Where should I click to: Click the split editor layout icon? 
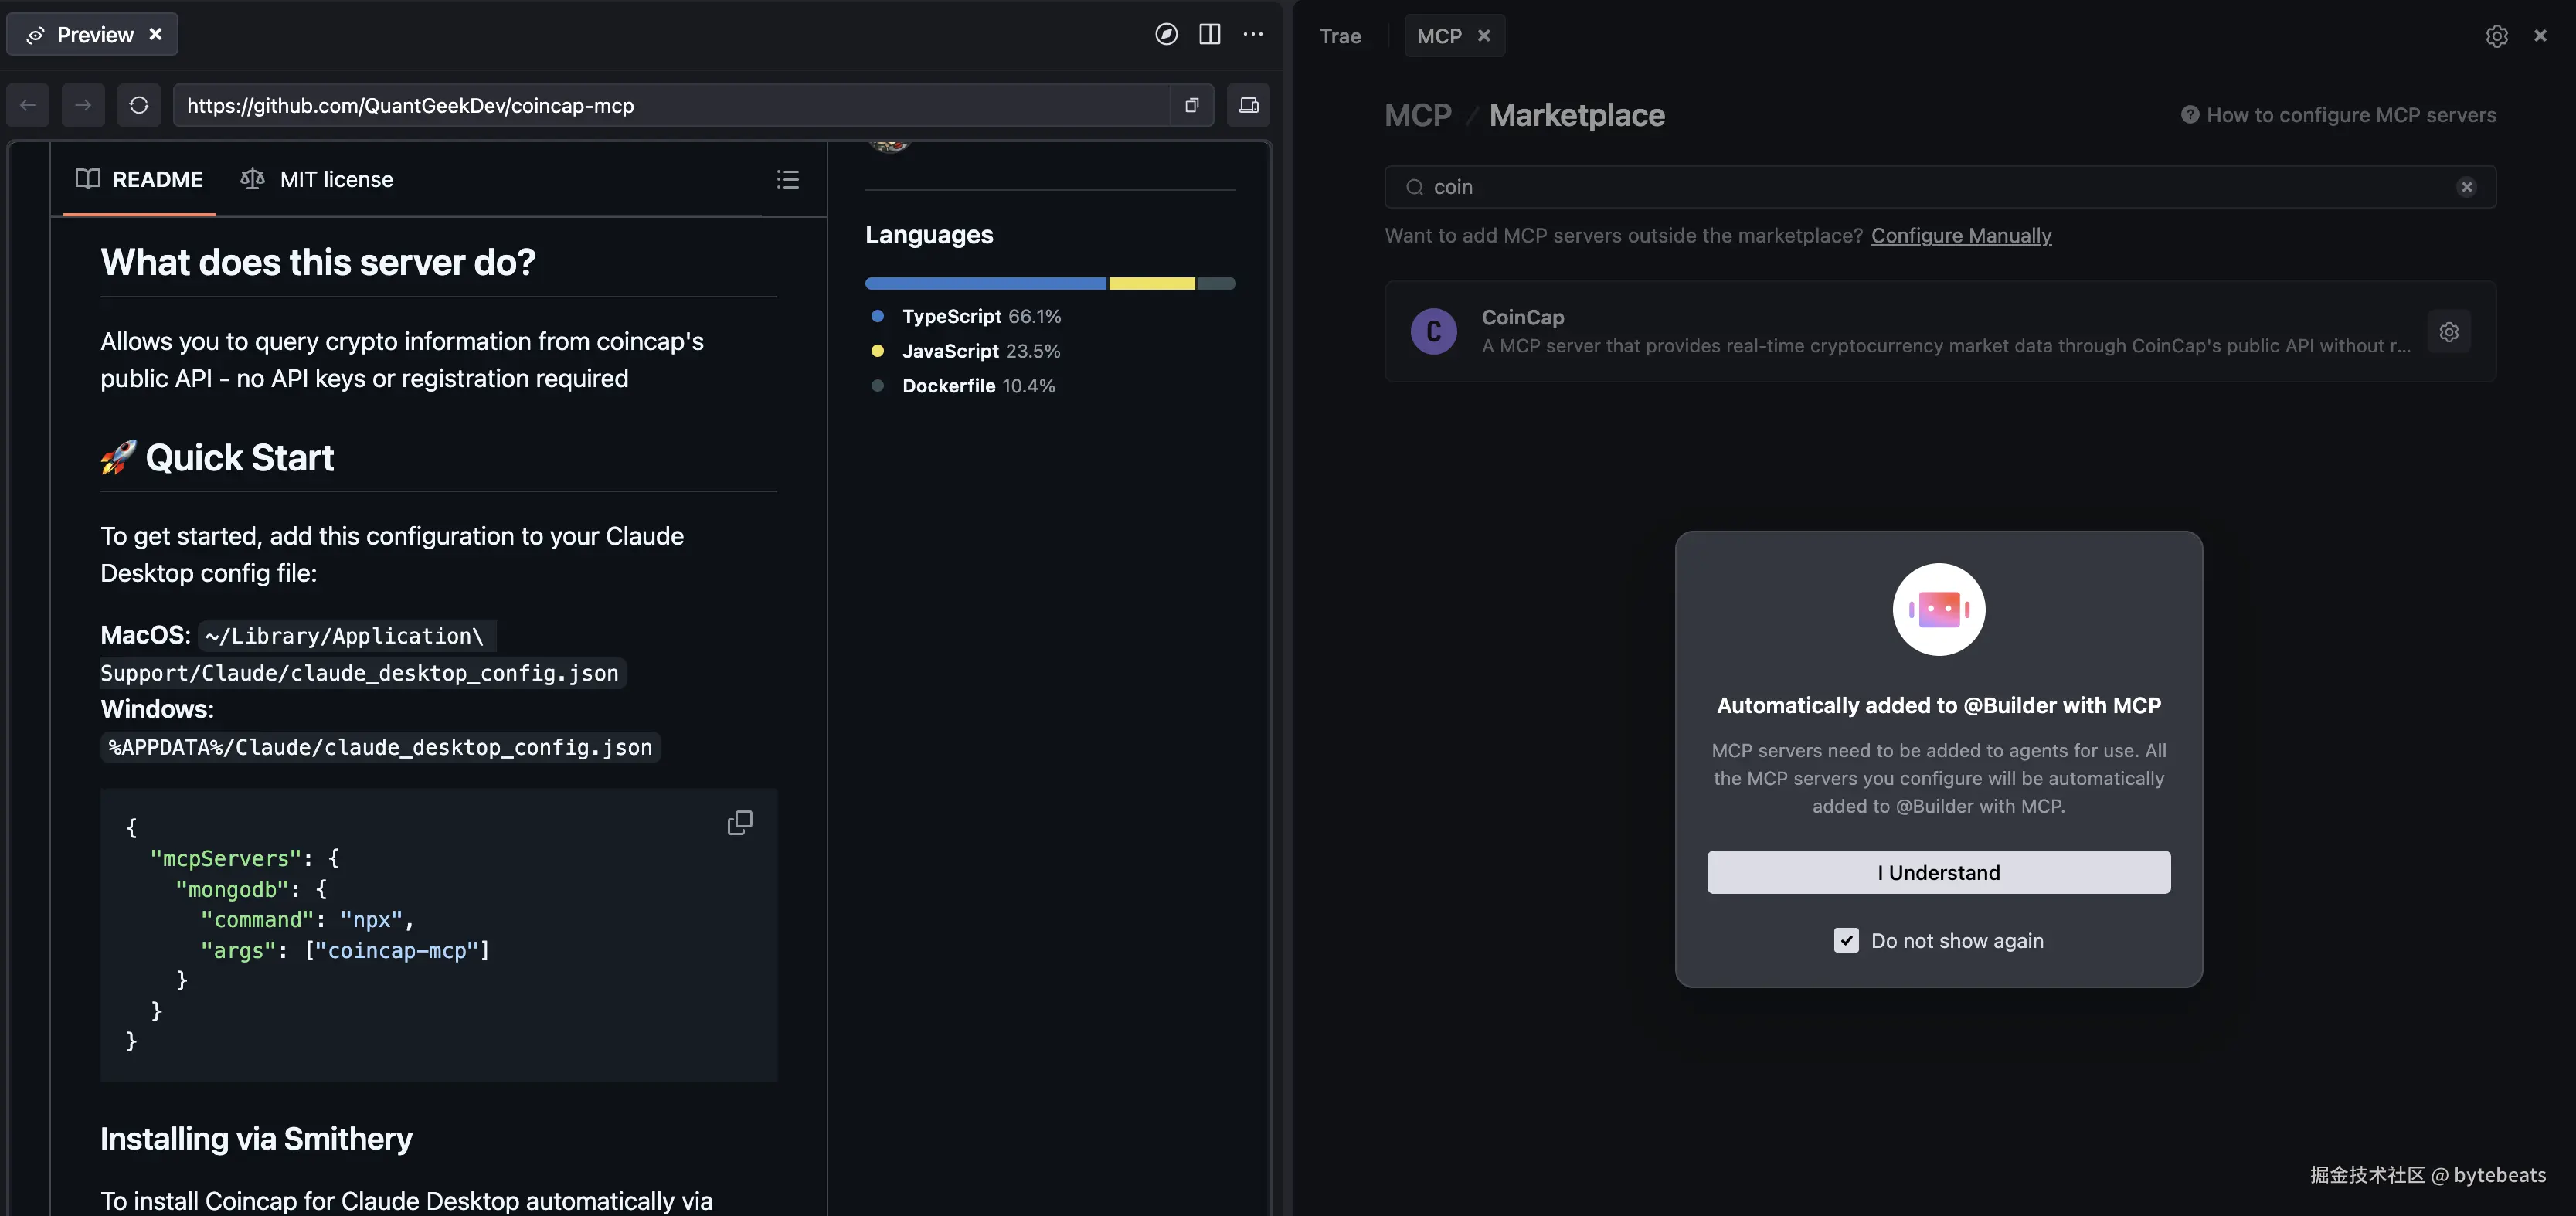[1209, 34]
